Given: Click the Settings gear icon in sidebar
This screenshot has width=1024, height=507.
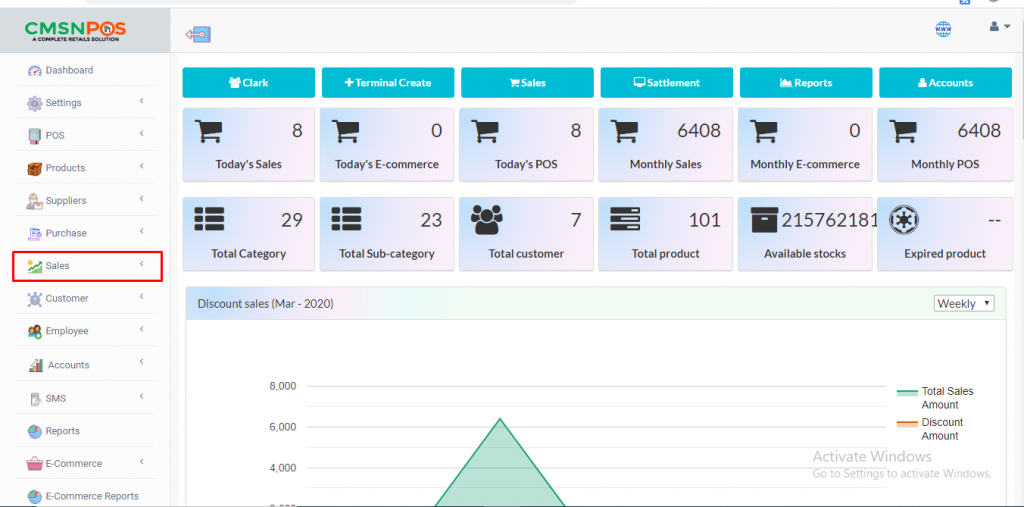Looking at the screenshot, I should tap(35, 103).
